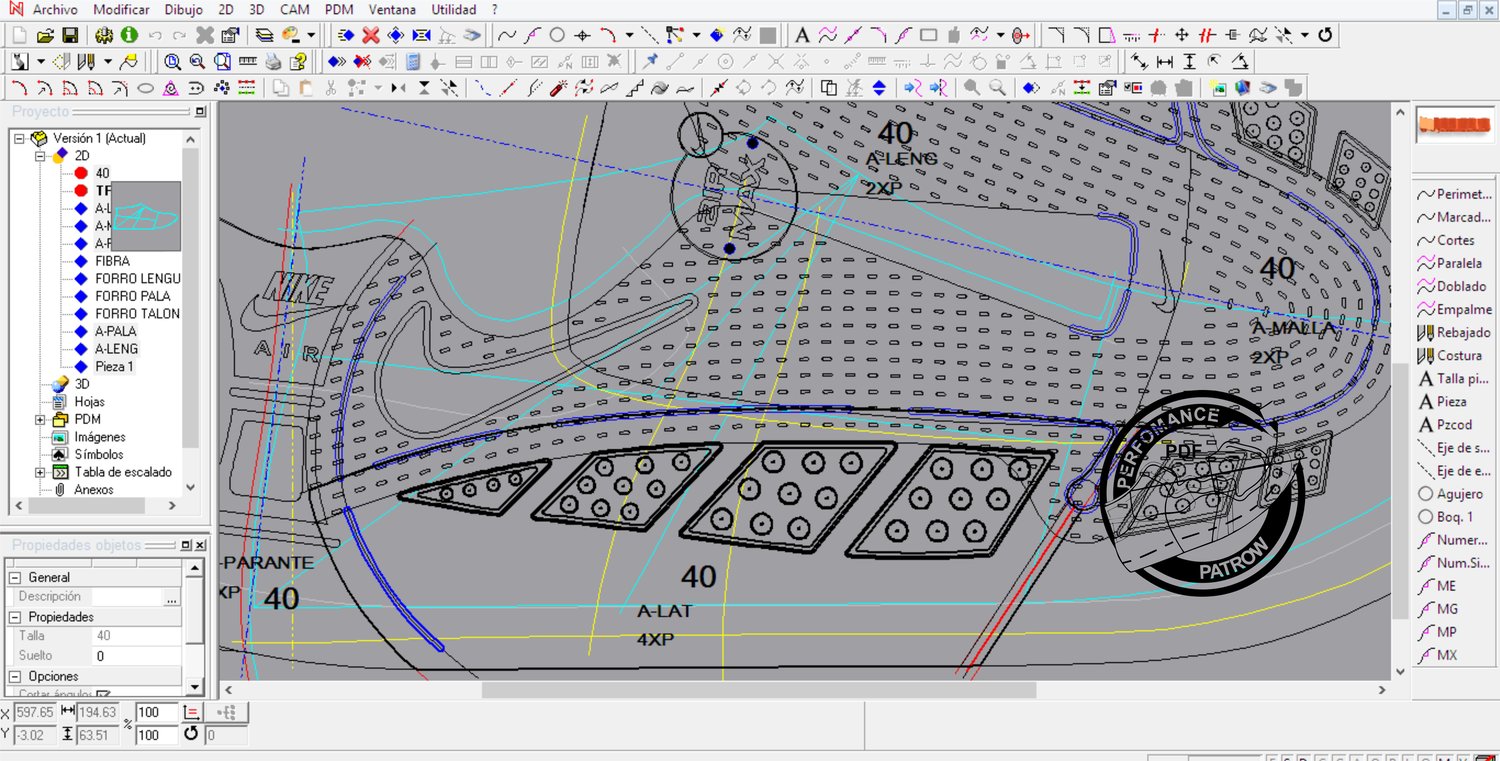Expand the PDM tree node
The width and height of the screenshot is (1500, 761).
click(41, 419)
